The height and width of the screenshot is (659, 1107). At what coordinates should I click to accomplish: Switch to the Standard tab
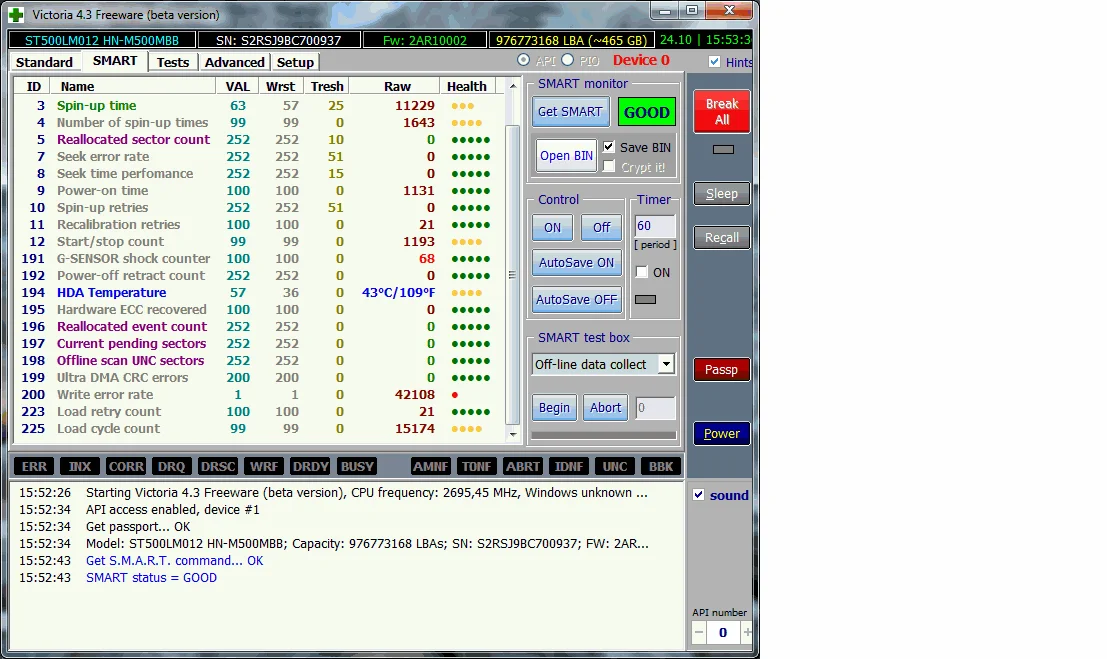point(44,62)
